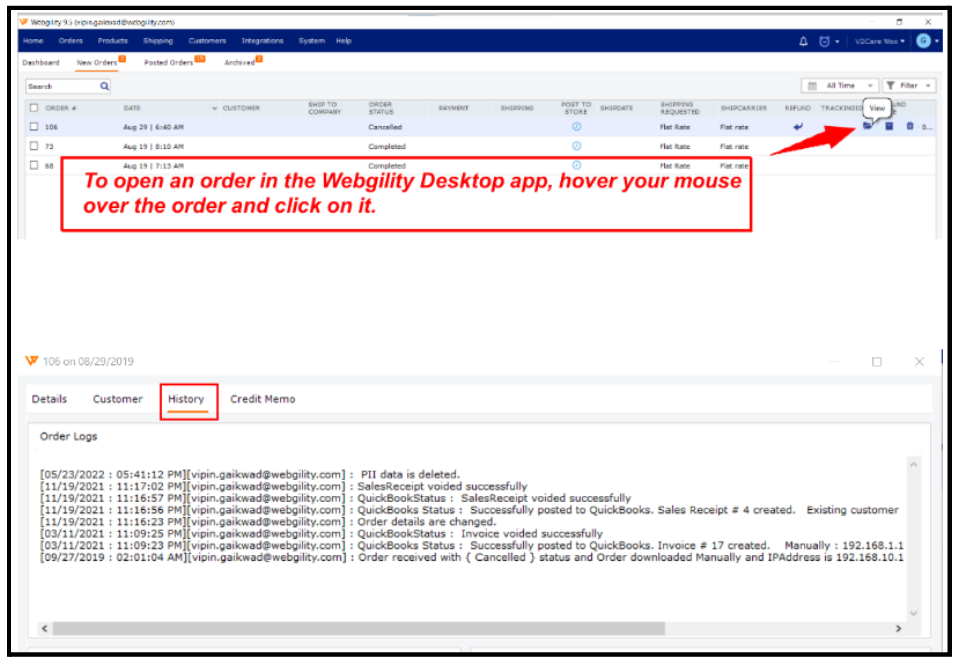960x665 pixels.
Task: Open the Customers menu
Action: point(207,41)
